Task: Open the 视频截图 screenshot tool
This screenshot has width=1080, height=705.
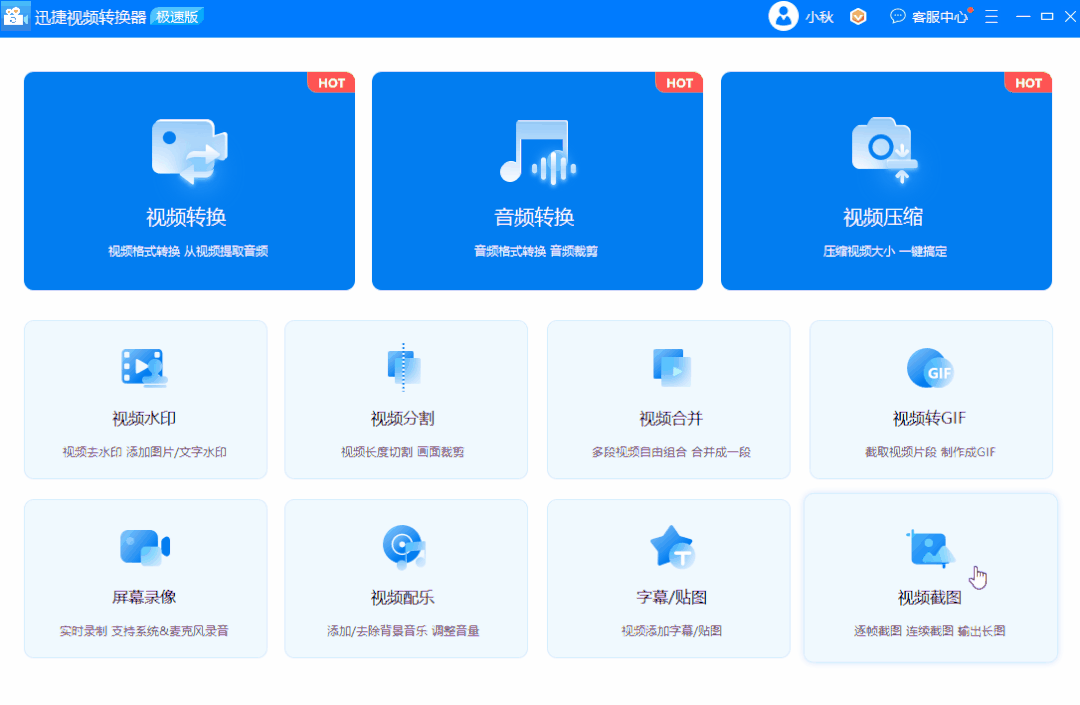Action: [930, 578]
